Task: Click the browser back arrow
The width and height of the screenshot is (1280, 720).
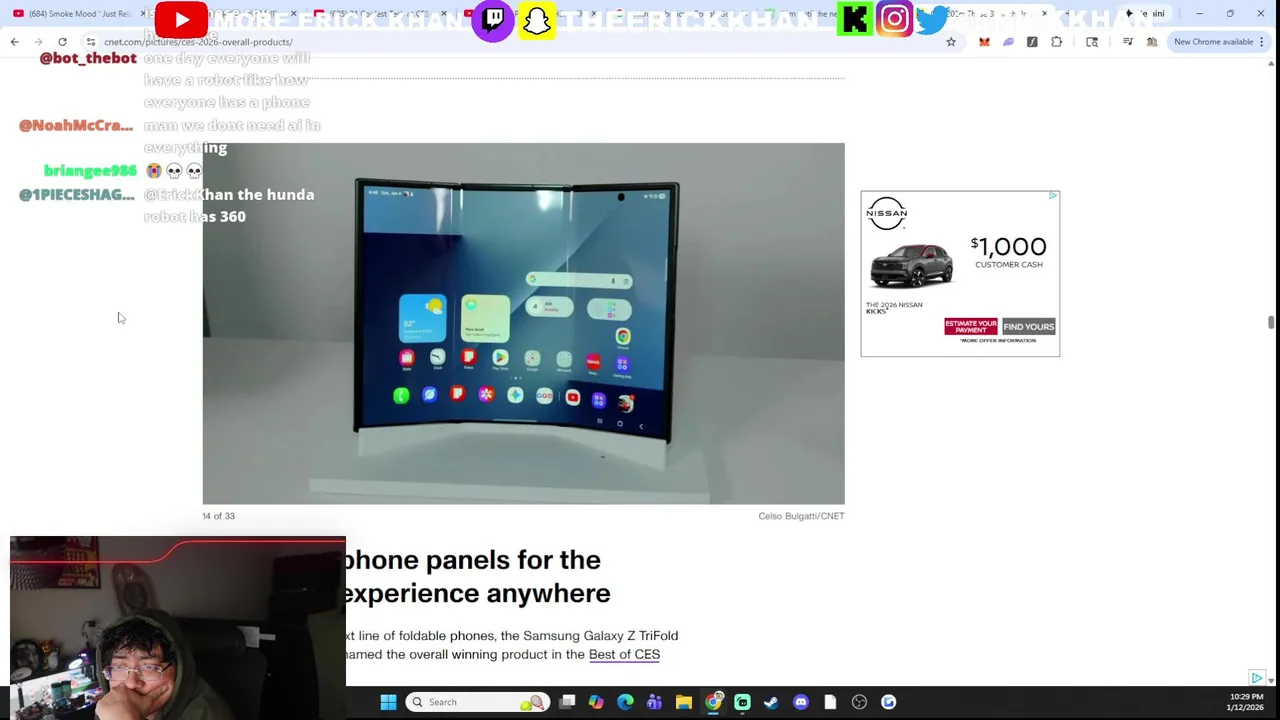Action: 14,42
